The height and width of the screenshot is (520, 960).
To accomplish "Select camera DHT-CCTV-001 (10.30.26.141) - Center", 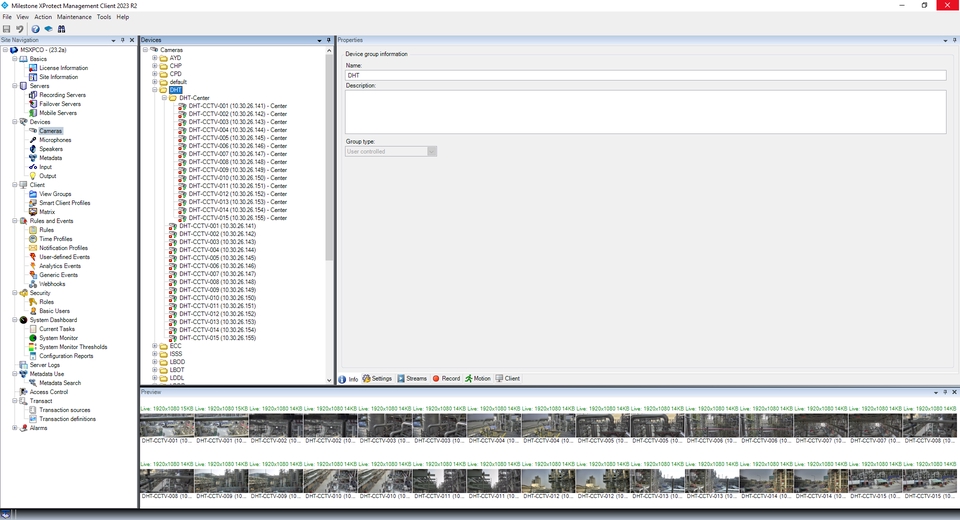I will pos(238,106).
